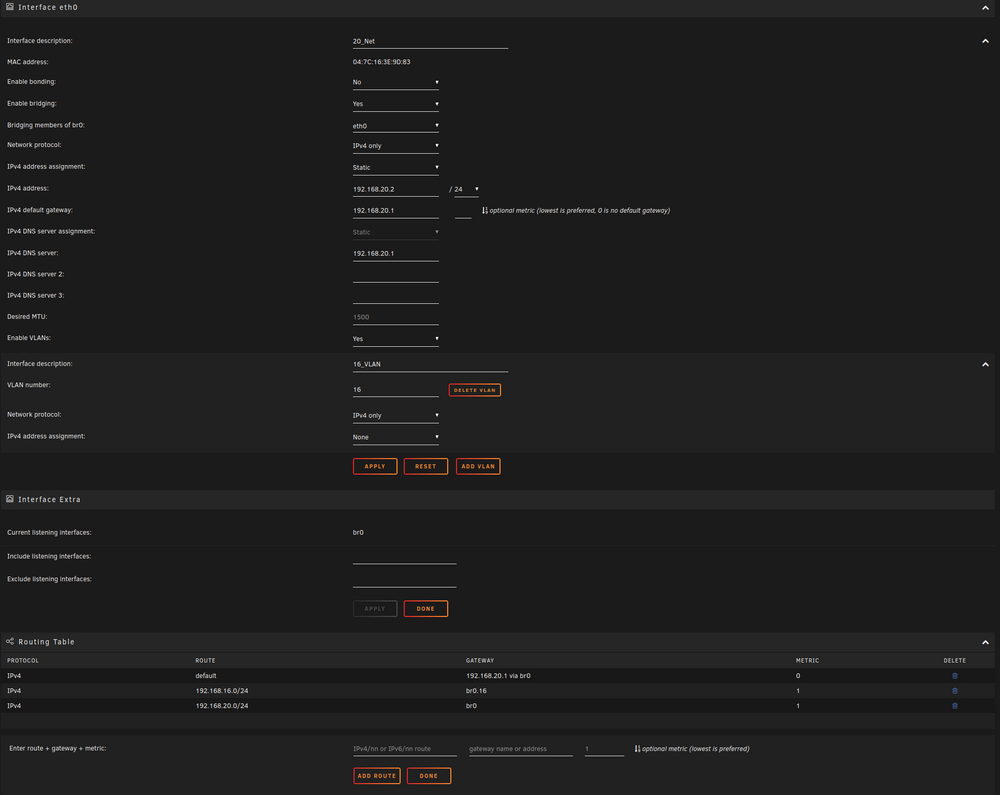
Task: Click the Routing Table header icon
Action: pyautogui.click(x=10, y=641)
